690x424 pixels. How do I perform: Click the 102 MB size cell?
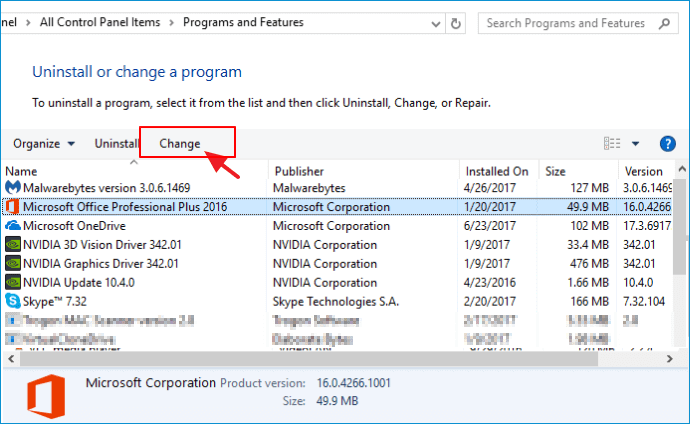(x=589, y=226)
